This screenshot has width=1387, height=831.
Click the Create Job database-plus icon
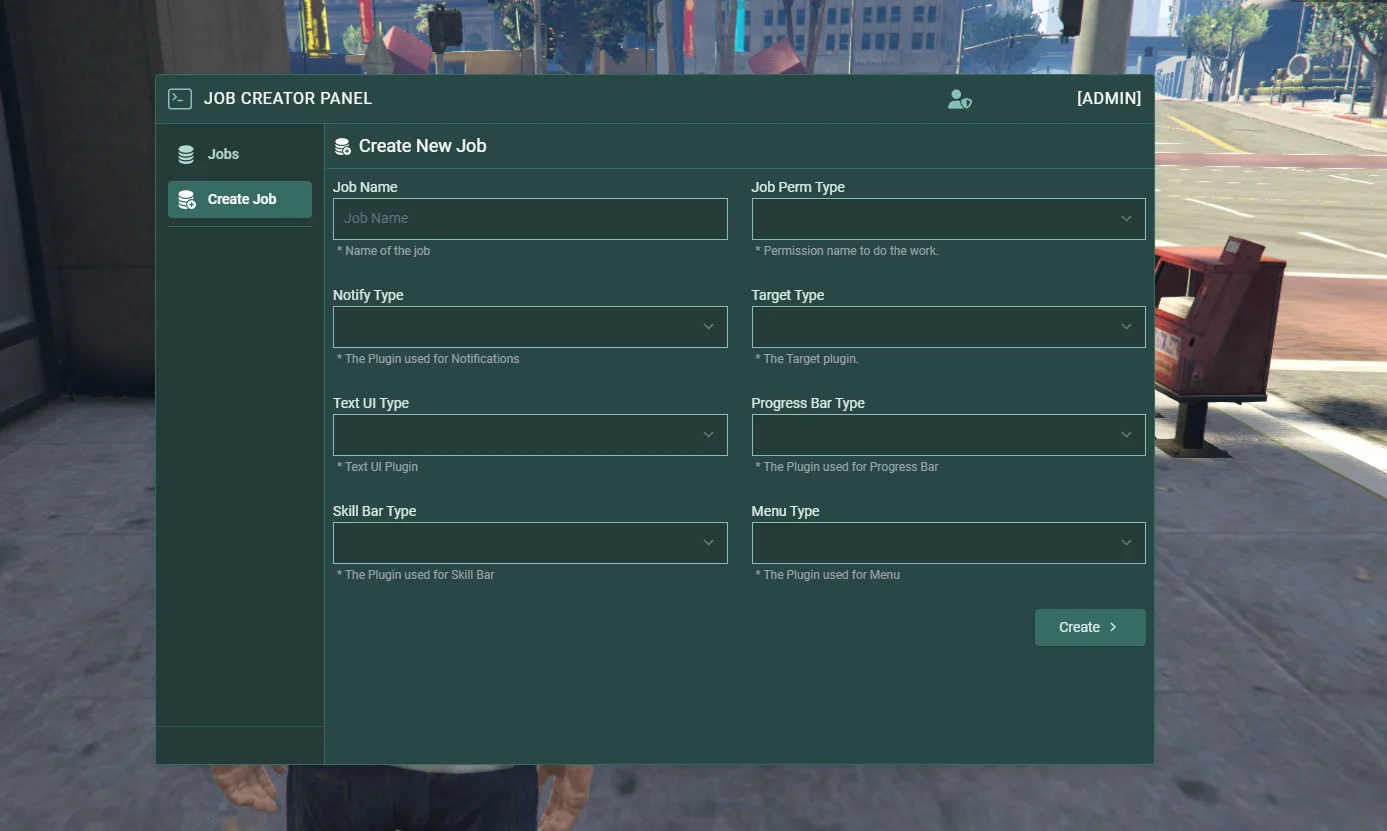187,200
